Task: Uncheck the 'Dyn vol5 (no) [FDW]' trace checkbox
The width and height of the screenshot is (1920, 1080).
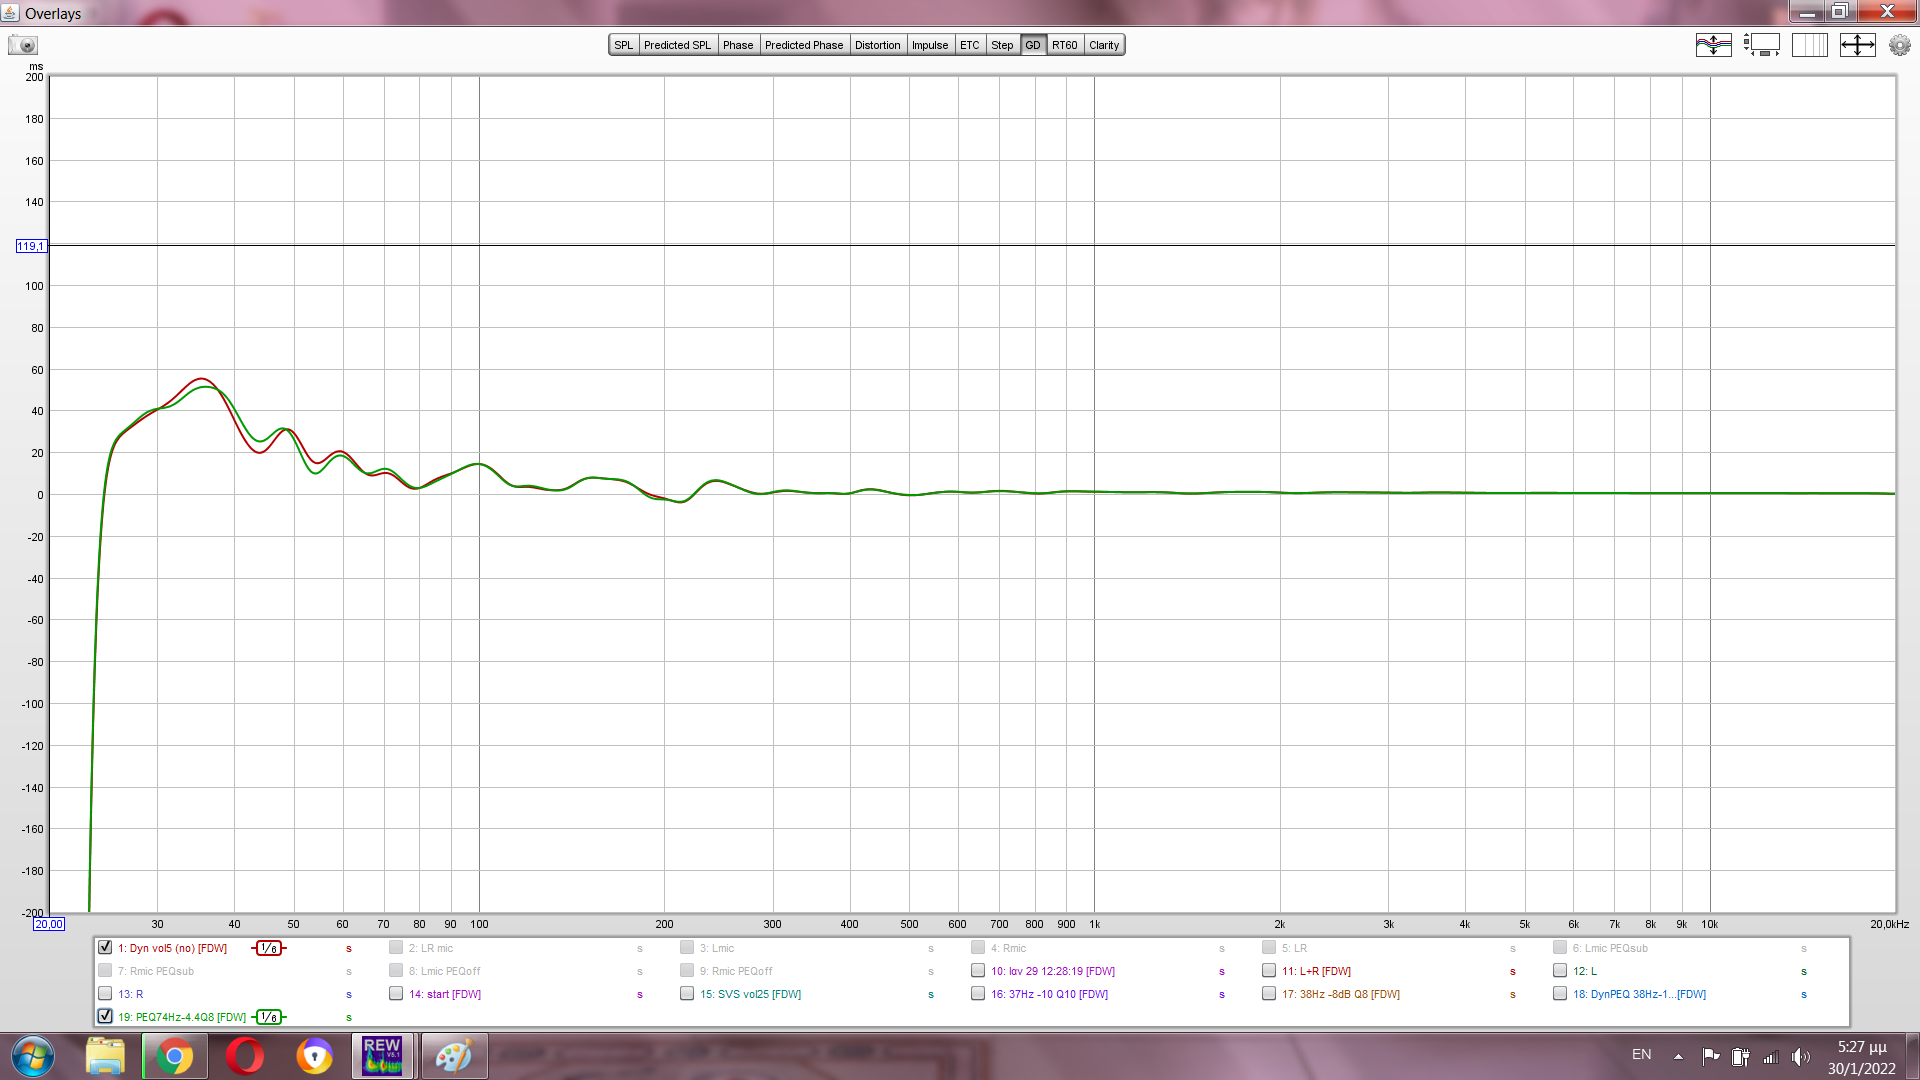Action: pos(105,947)
